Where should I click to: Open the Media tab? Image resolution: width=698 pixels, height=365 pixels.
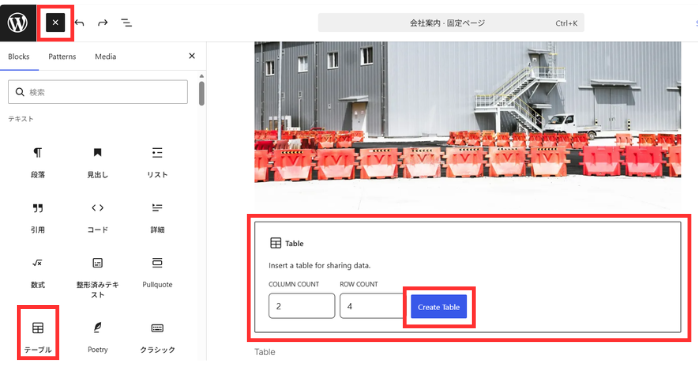106,57
